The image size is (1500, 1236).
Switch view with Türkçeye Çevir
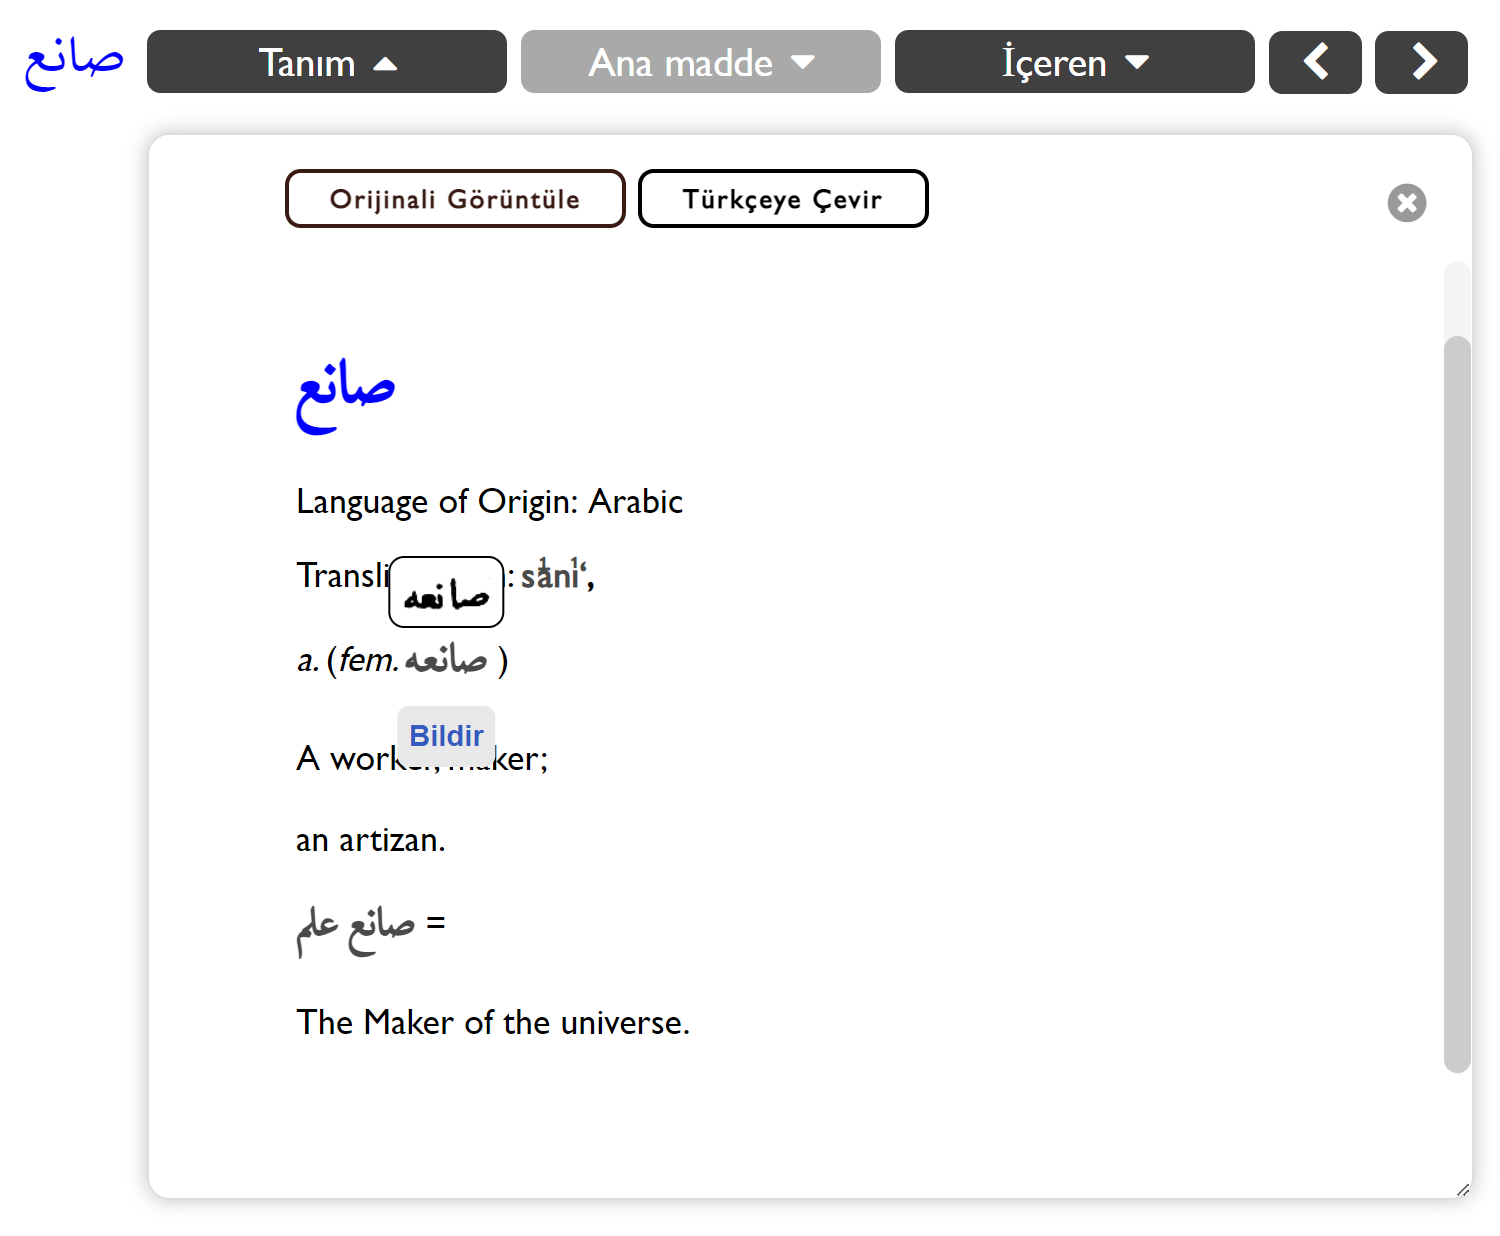(782, 199)
